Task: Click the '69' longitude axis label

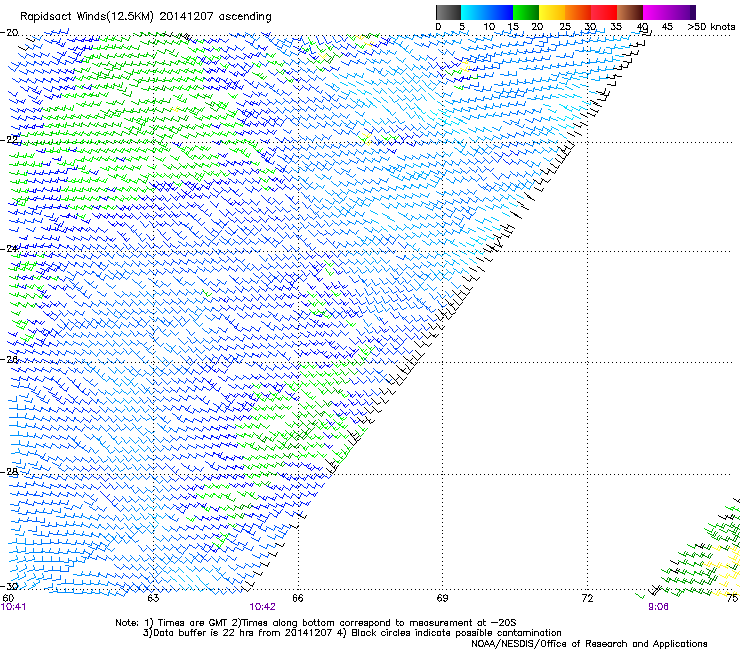Action: point(442,599)
